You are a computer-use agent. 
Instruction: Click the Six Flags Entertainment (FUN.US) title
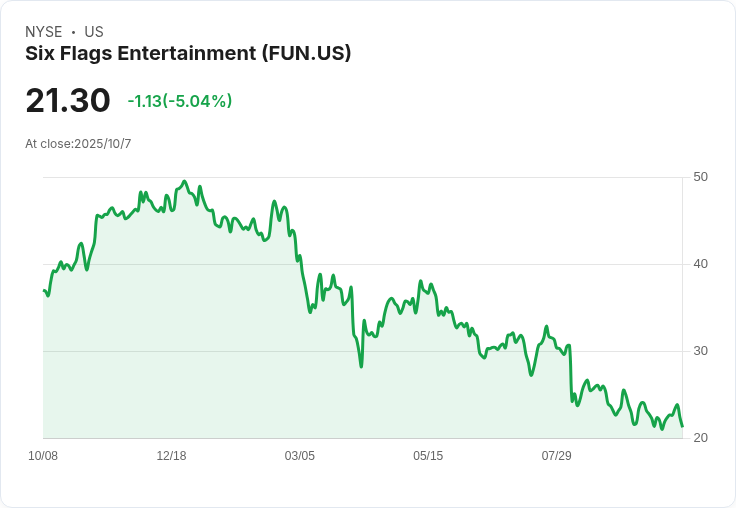188,53
